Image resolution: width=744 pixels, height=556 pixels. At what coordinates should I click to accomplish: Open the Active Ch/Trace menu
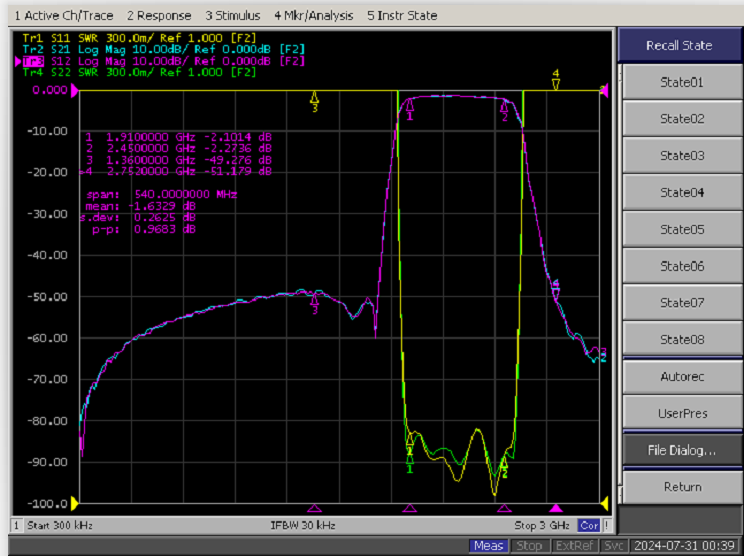coord(64,16)
